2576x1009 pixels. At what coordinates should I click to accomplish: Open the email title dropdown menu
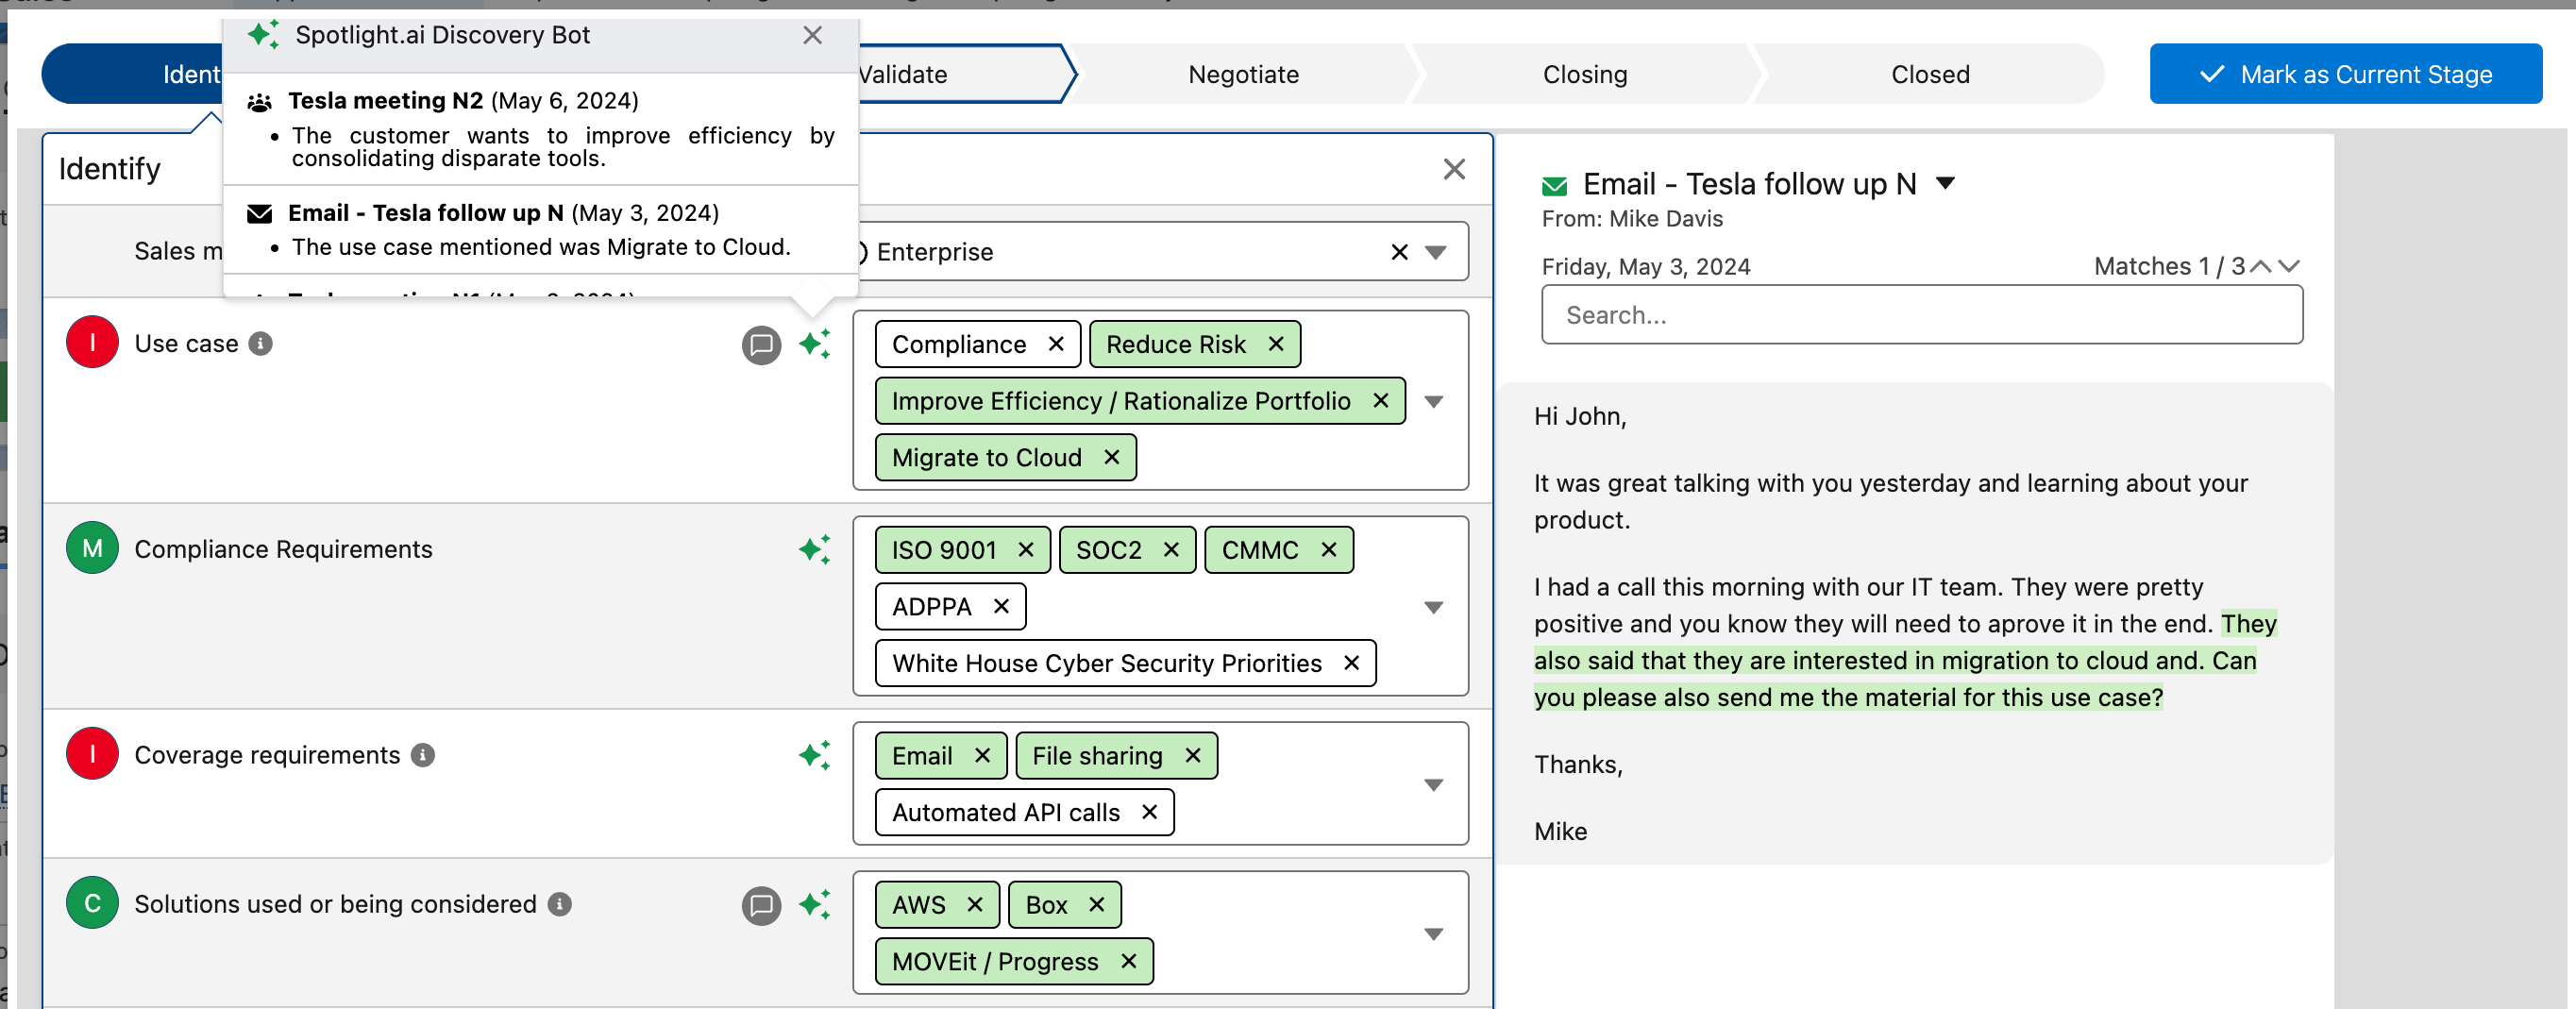coord(1945,183)
